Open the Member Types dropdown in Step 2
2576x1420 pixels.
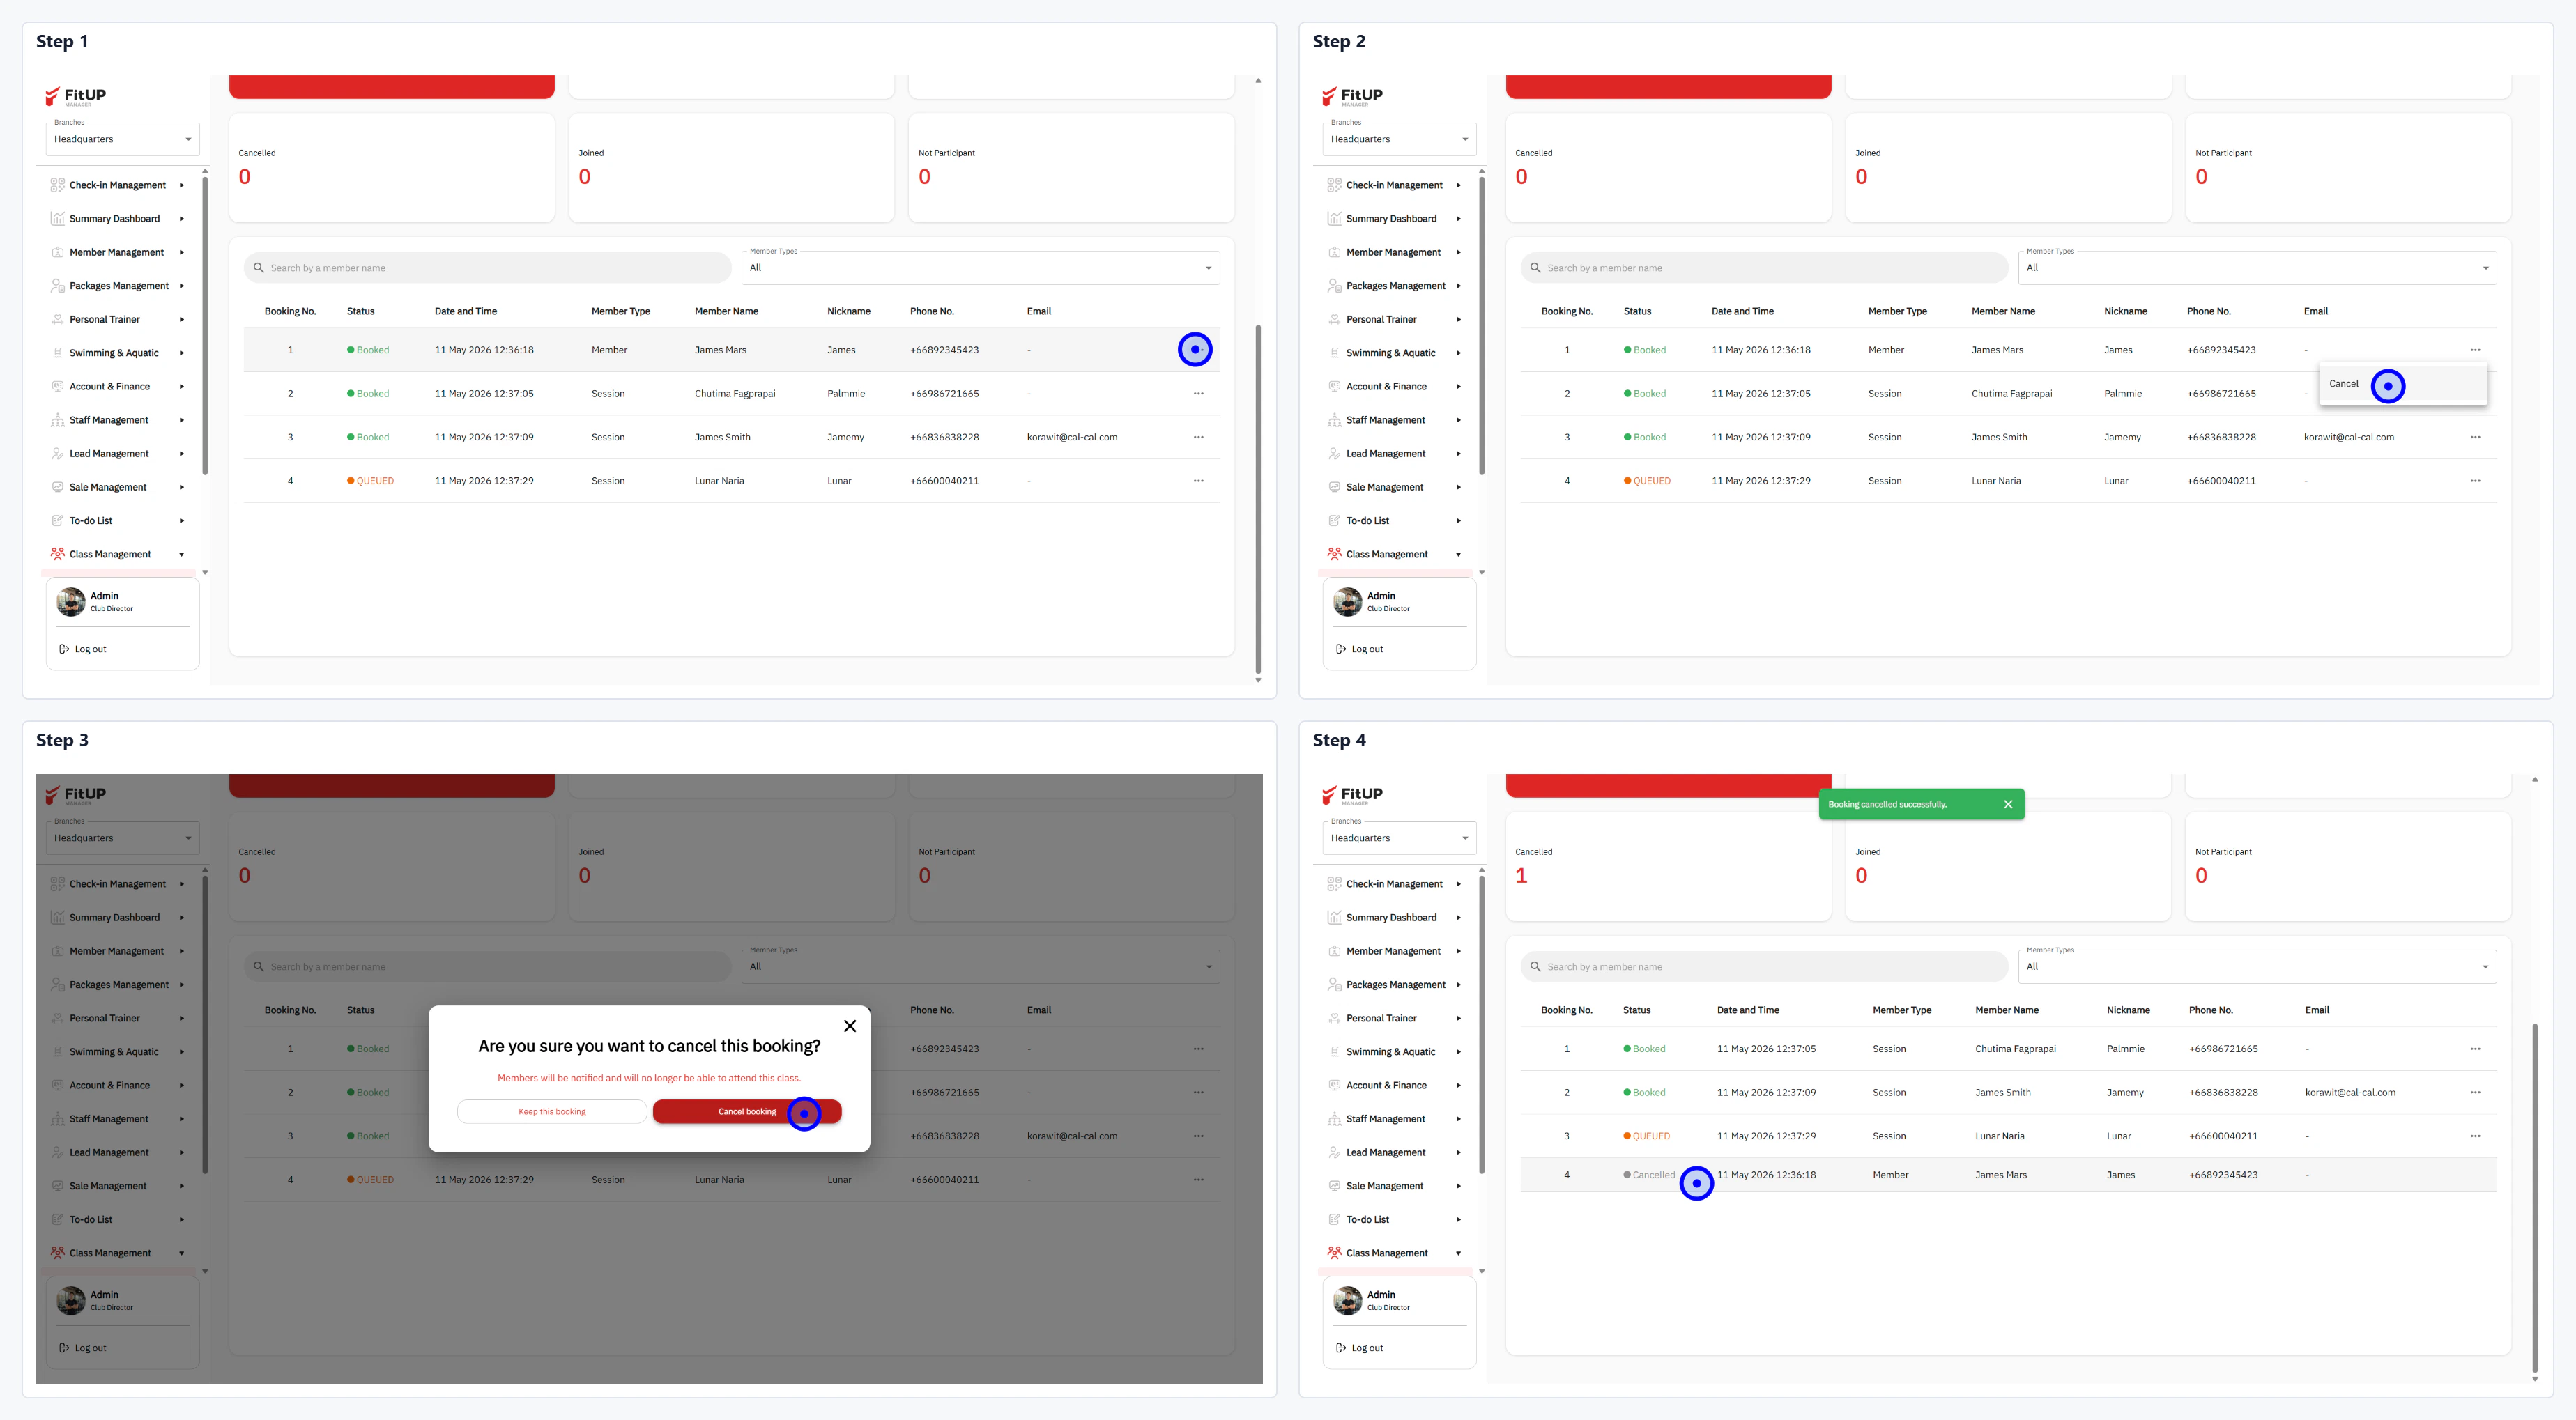coord(2257,268)
